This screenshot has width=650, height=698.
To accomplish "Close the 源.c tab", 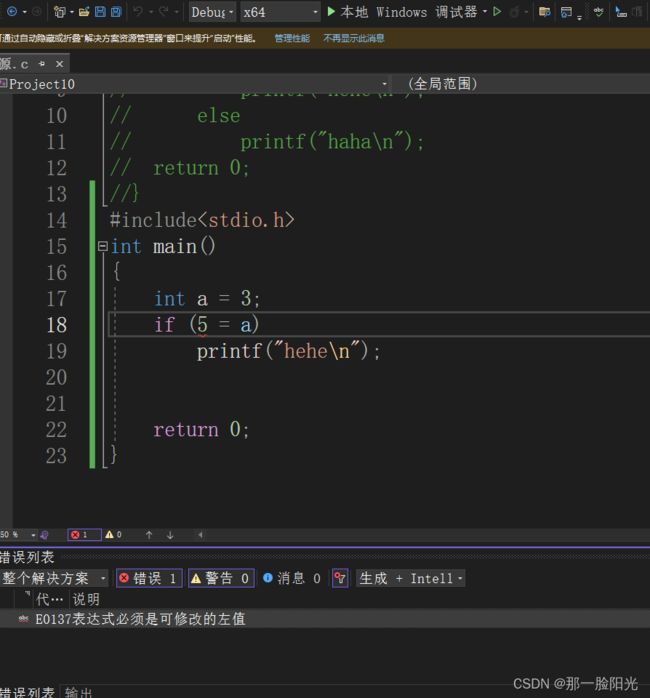I will [x=59, y=64].
